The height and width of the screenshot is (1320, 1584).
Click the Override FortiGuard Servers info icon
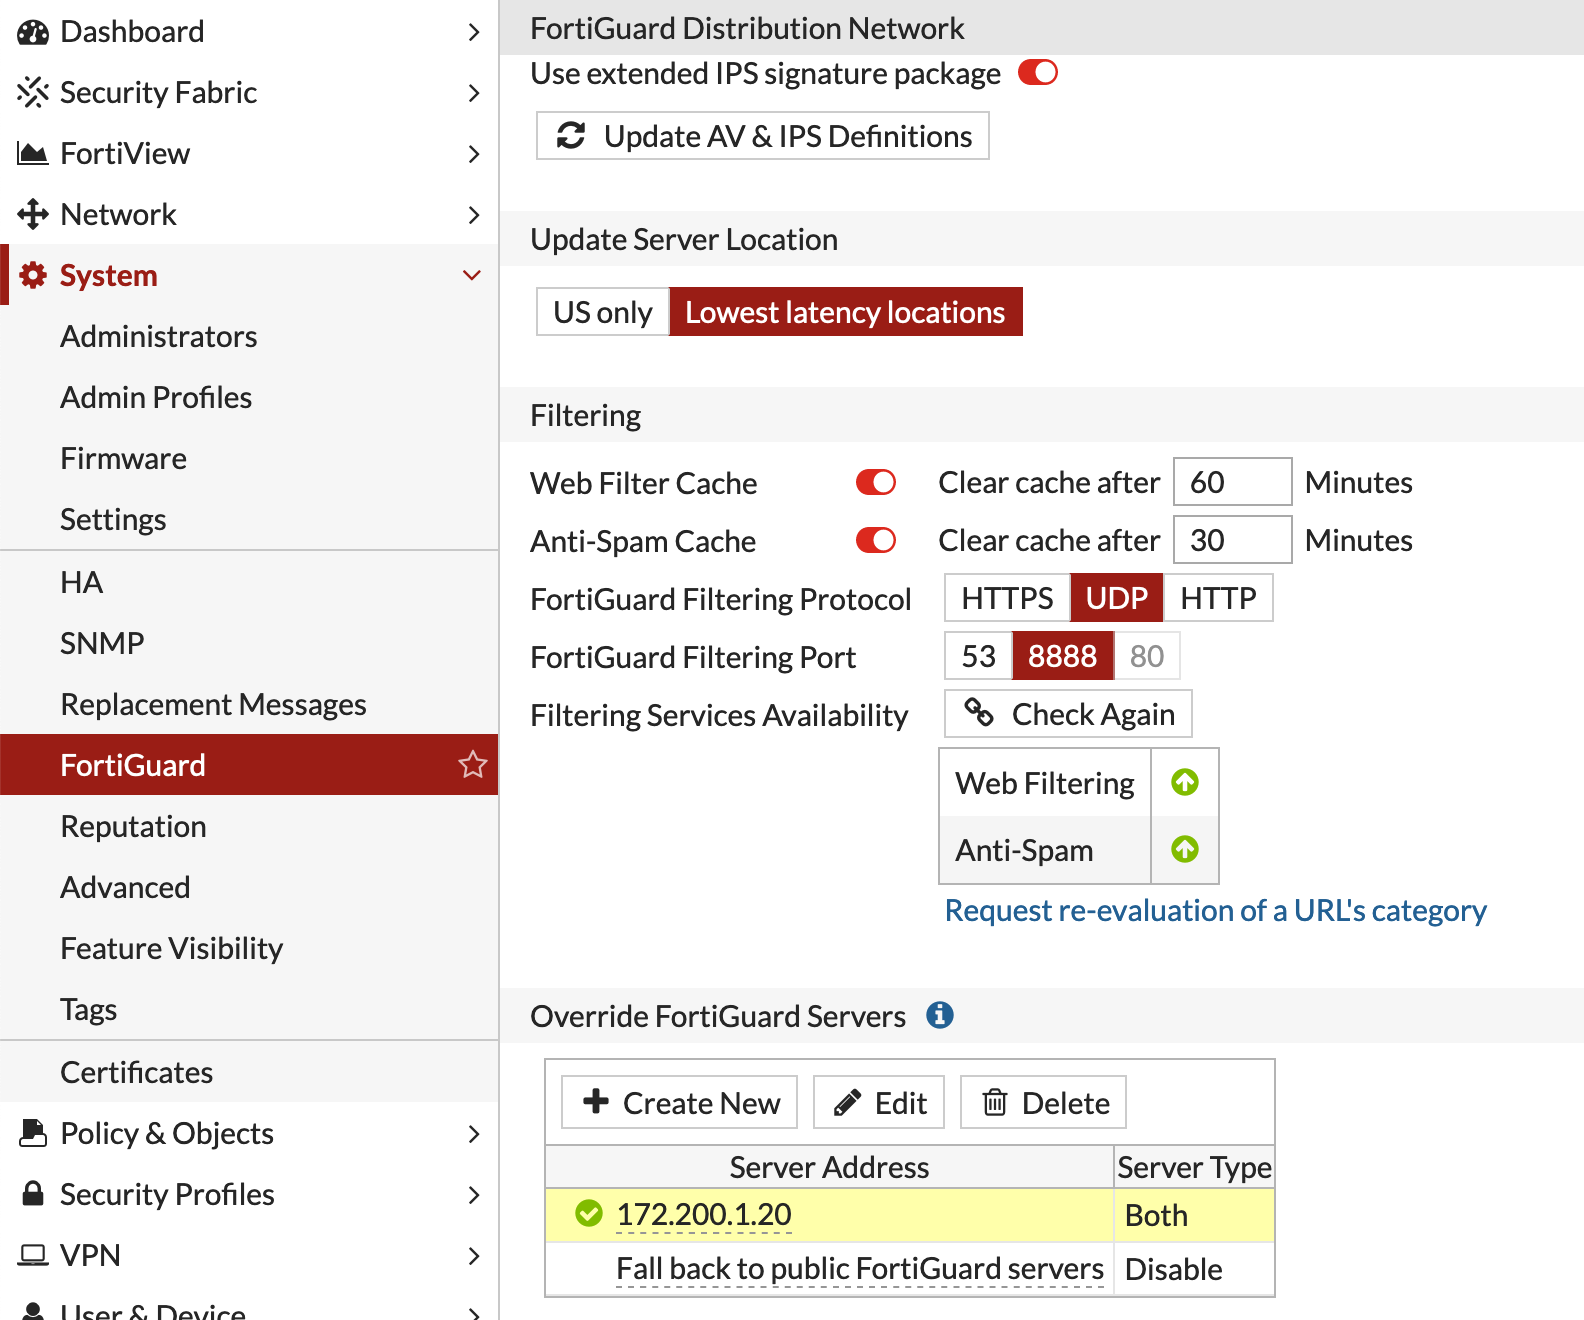pyautogui.click(x=939, y=1015)
